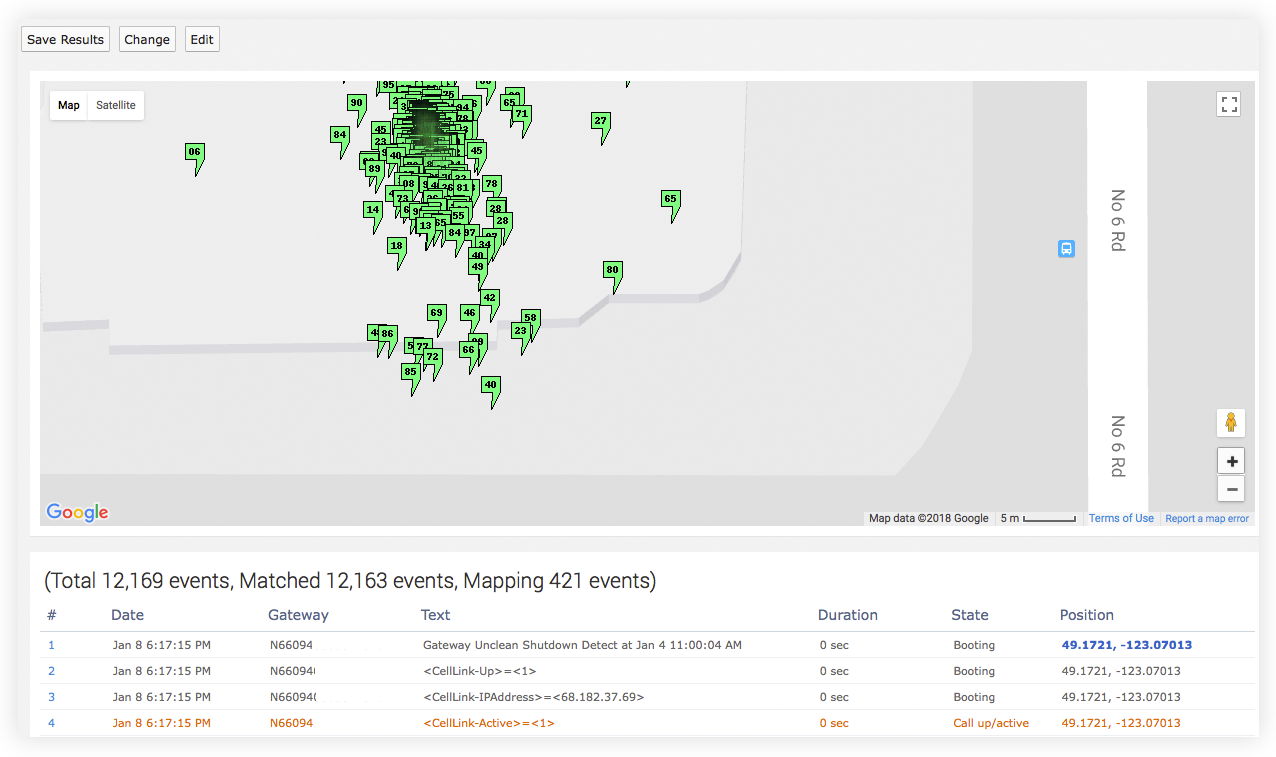Select the Gateway Unclean Shutdown Detect text
Viewport: 1276px width, 757px height.
(x=582, y=645)
